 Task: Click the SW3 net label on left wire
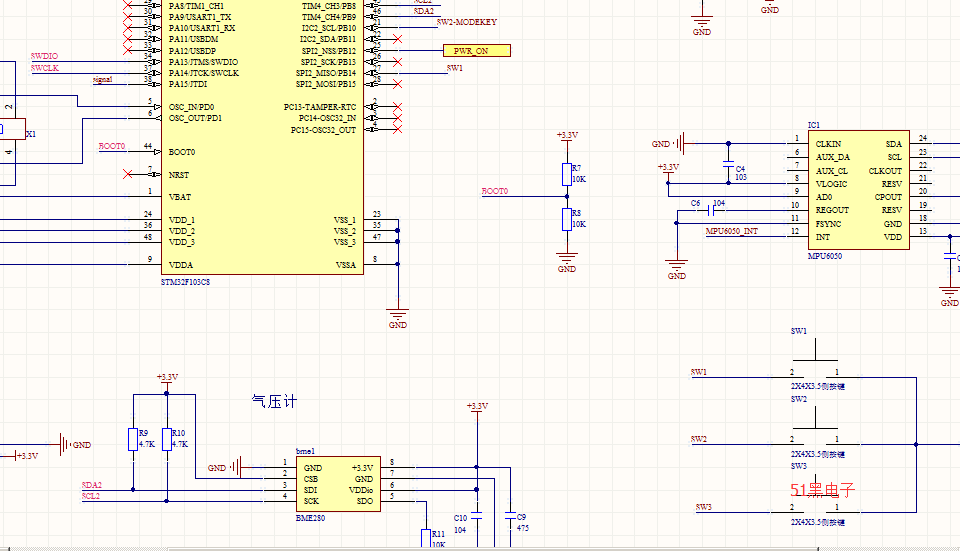[x=703, y=508]
